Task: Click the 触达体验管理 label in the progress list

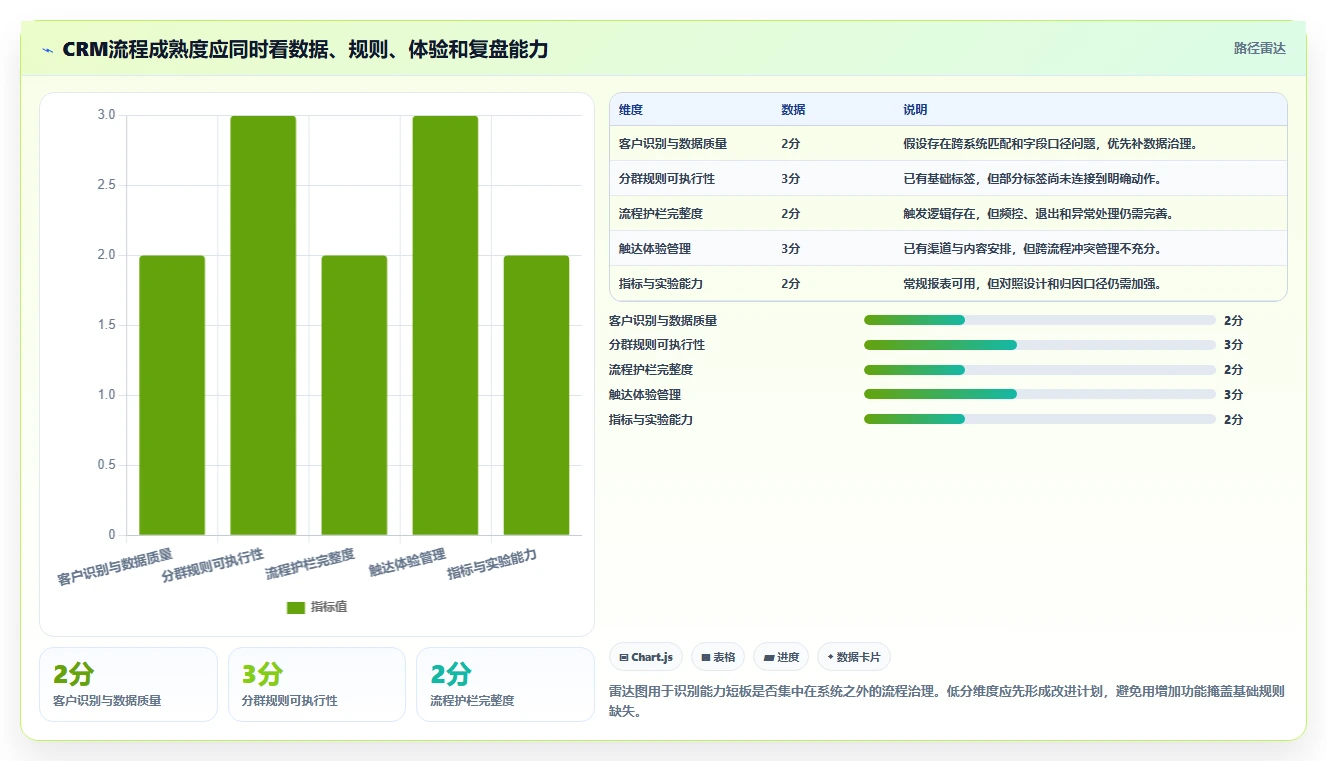Action: click(x=645, y=395)
